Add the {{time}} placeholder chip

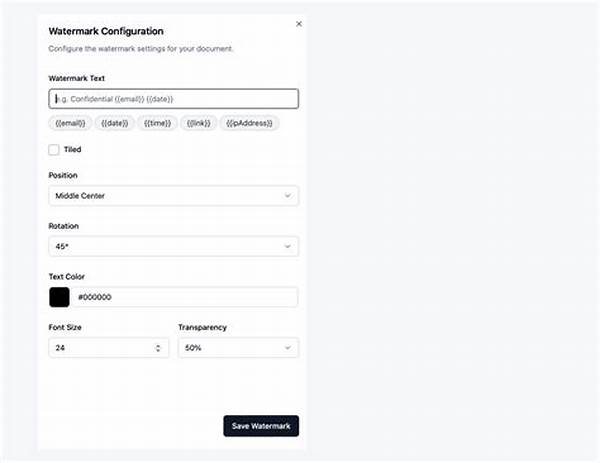(x=157, y=123)
